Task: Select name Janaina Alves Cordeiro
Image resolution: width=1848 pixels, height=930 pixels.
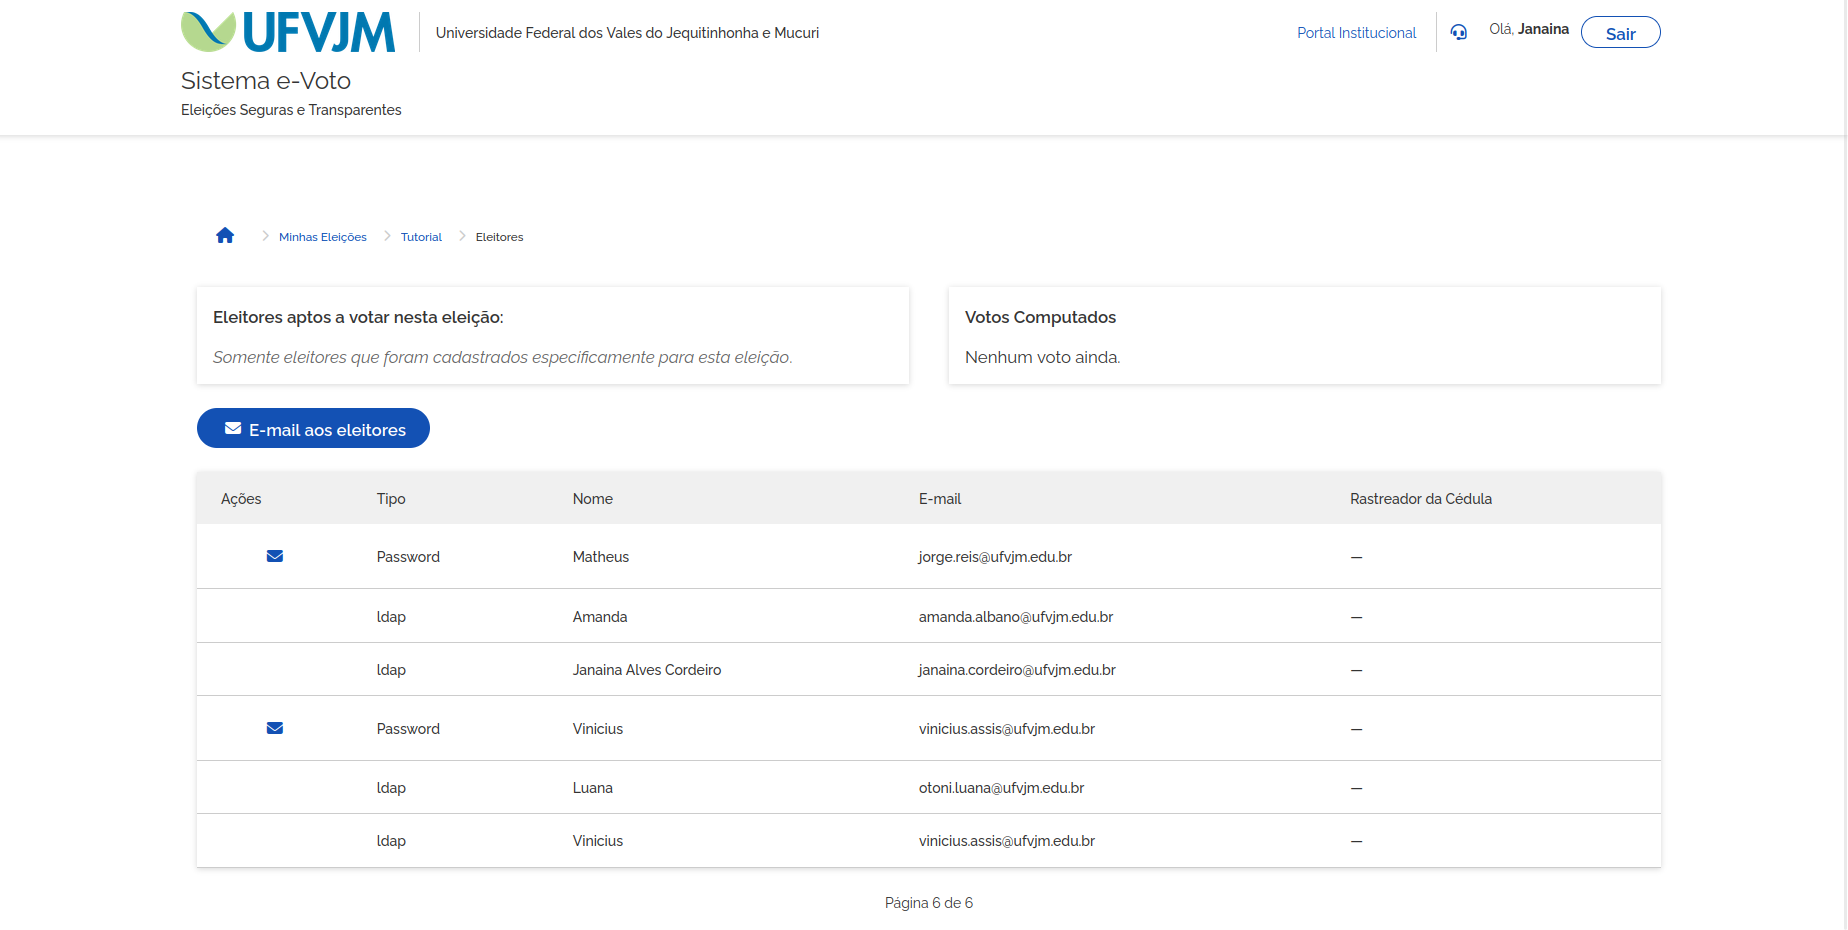Action: (647, 670)
